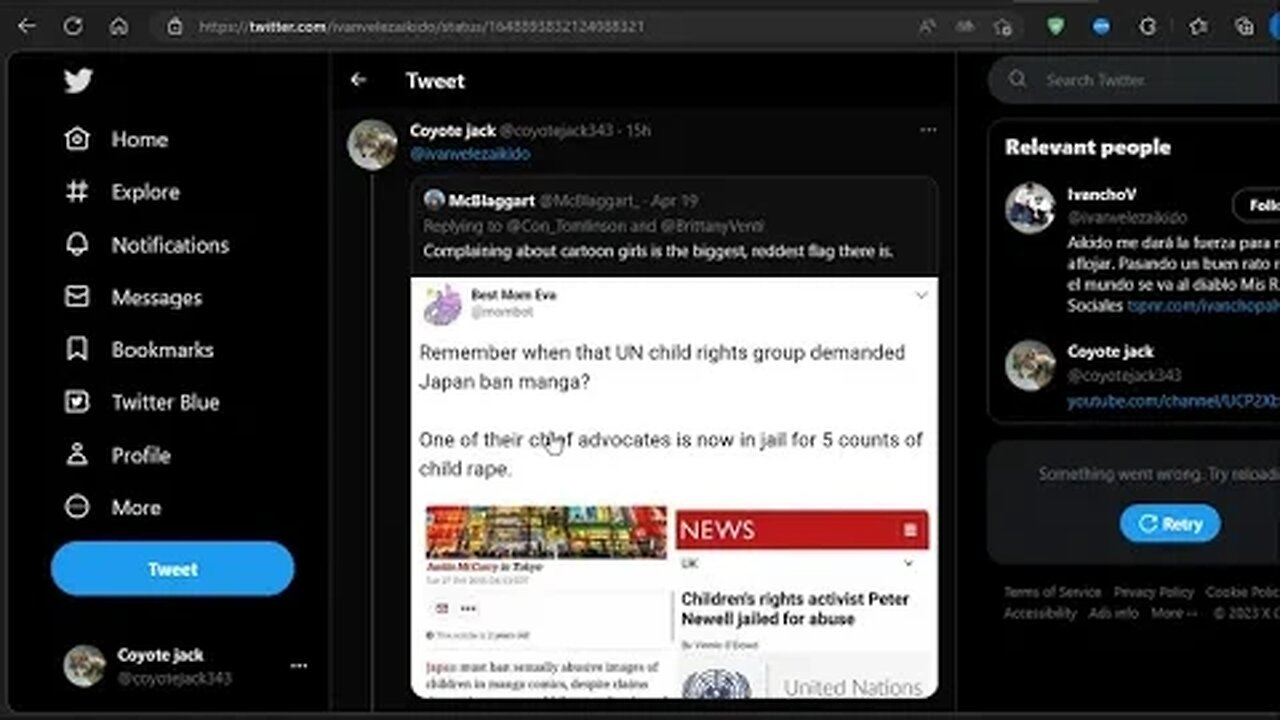Click the More menu label in sidebar

[x=136, y=508]
